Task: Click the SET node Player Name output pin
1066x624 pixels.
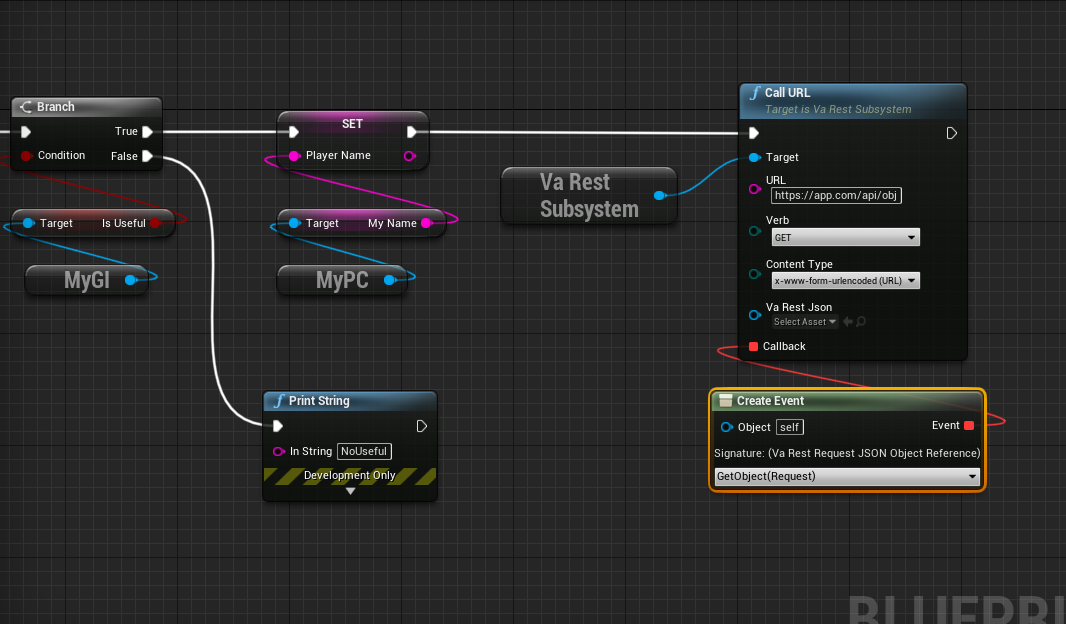Action: coord(409,156)
